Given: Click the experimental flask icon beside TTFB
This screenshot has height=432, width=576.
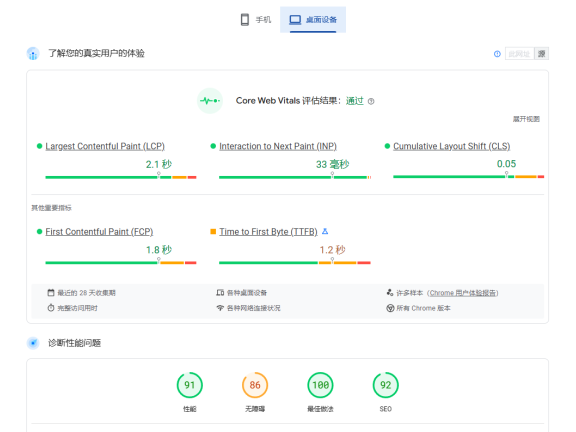Looking at the screenshot, I should pos(325,231).
